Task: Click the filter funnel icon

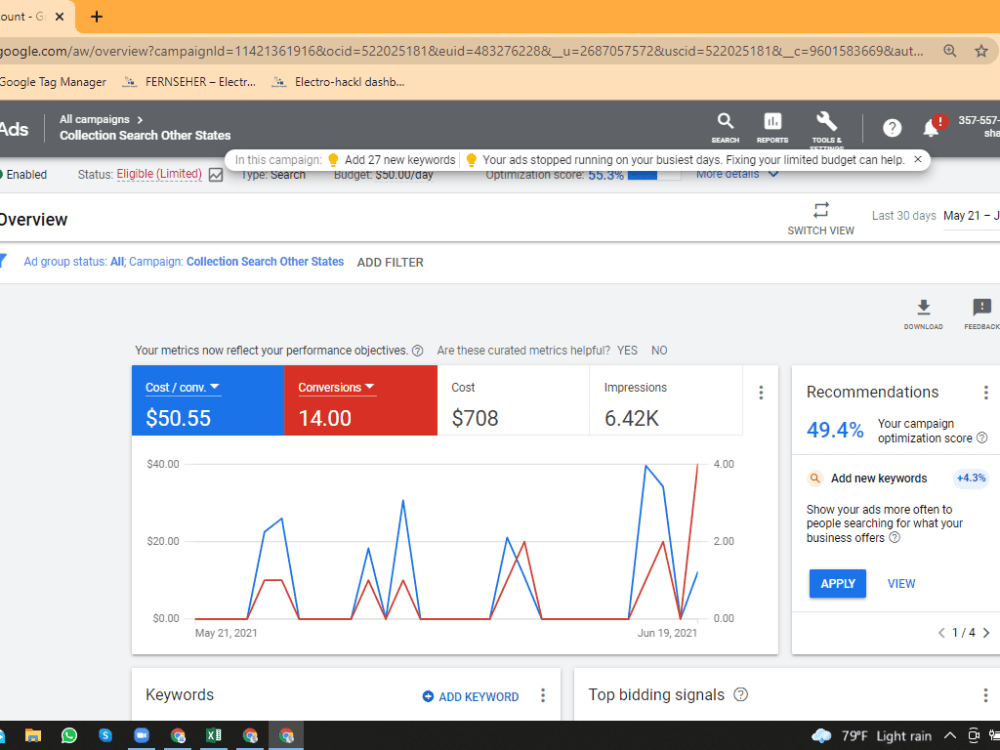Action: pos(3,260)
